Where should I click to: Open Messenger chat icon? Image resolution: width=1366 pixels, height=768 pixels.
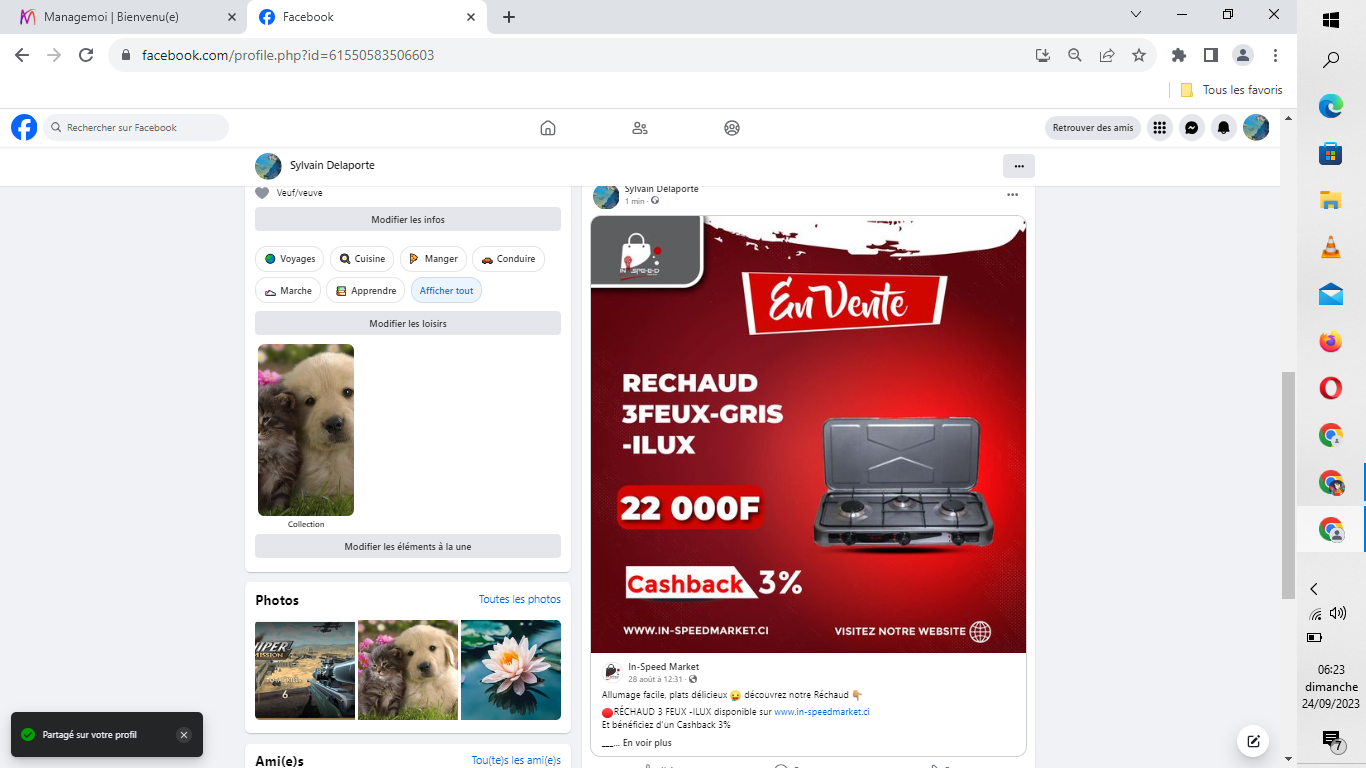[1191, 128]
